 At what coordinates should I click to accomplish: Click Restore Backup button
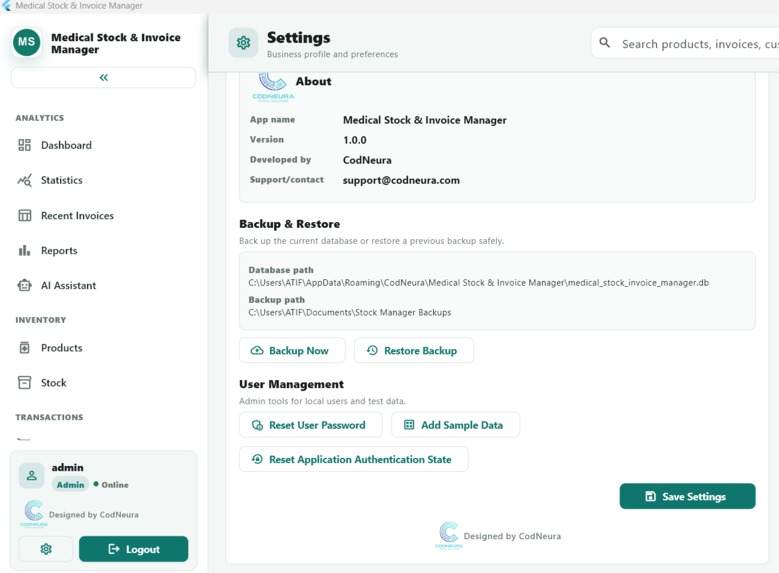(414, 350)
